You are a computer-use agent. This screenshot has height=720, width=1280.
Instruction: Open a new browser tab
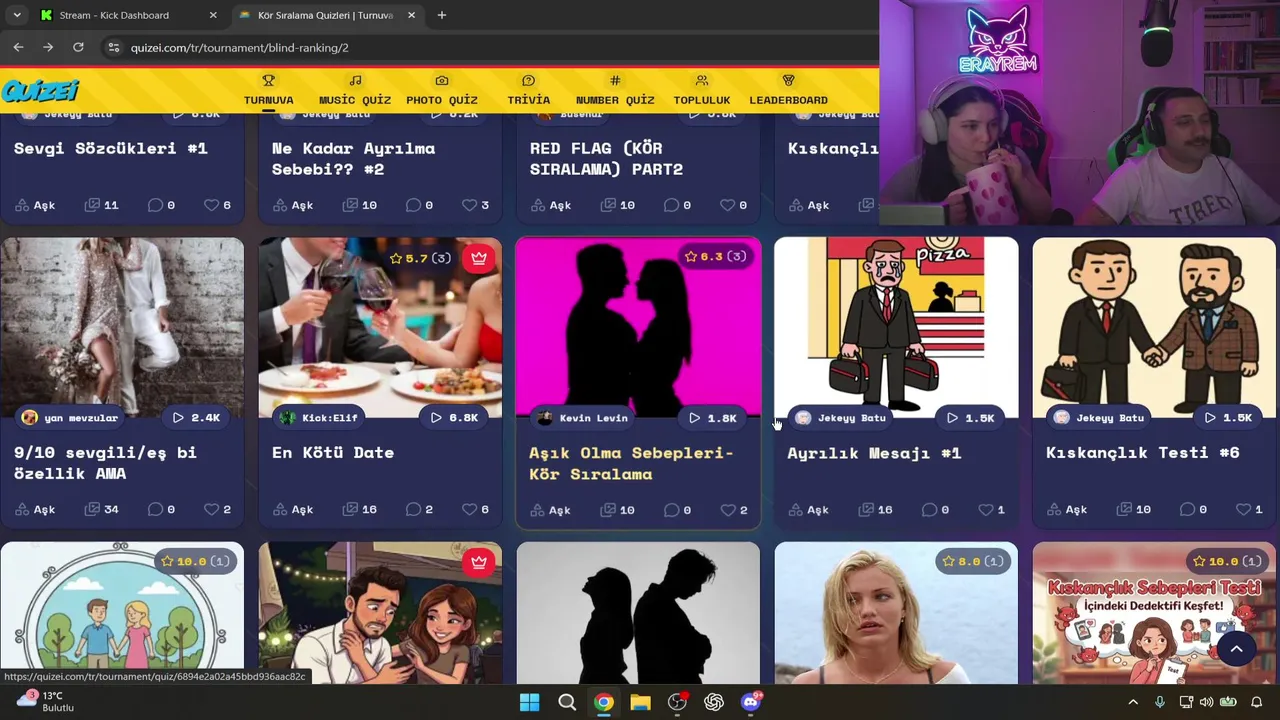442,15
